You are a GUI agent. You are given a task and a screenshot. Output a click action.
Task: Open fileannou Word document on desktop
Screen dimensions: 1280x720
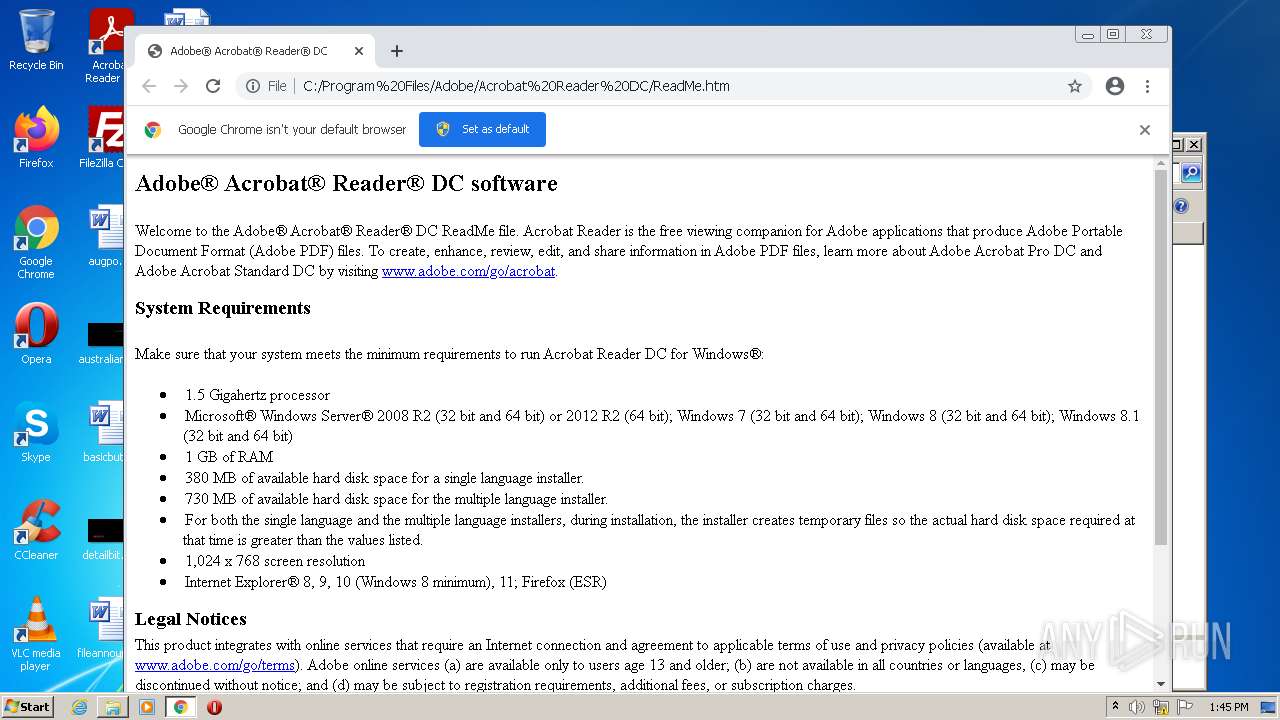click(x=101, y=628)
